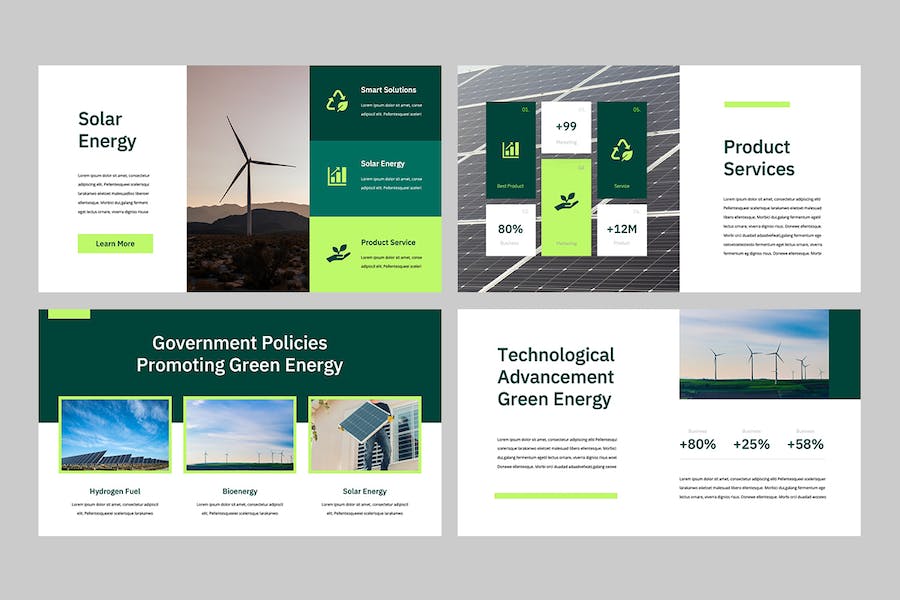Click the Learn More button
This screenshot has height=600, width=900.
tap(115, 243)
